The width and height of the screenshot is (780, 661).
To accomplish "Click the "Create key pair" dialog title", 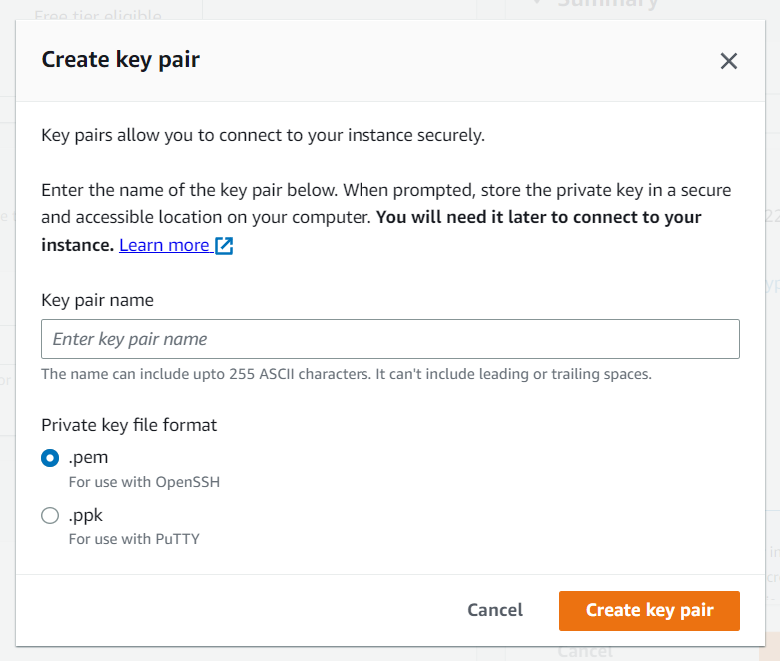I will point(120,59).
